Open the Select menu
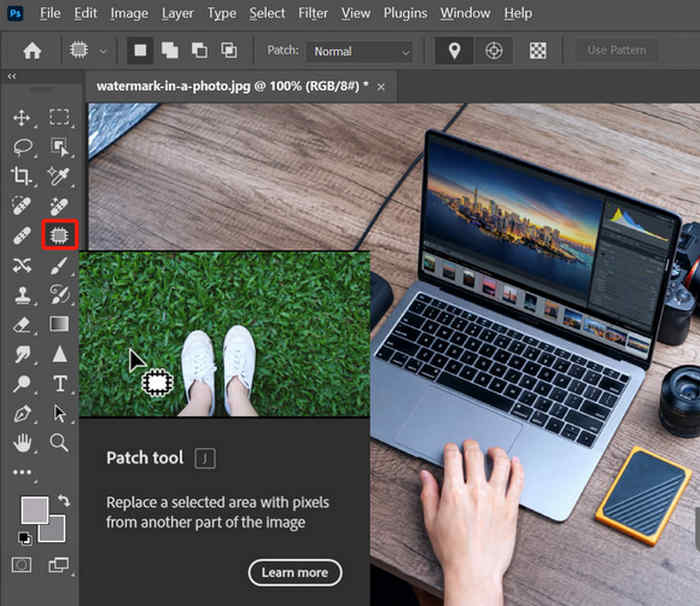The image size is (700, 606). tap(267, 13)
